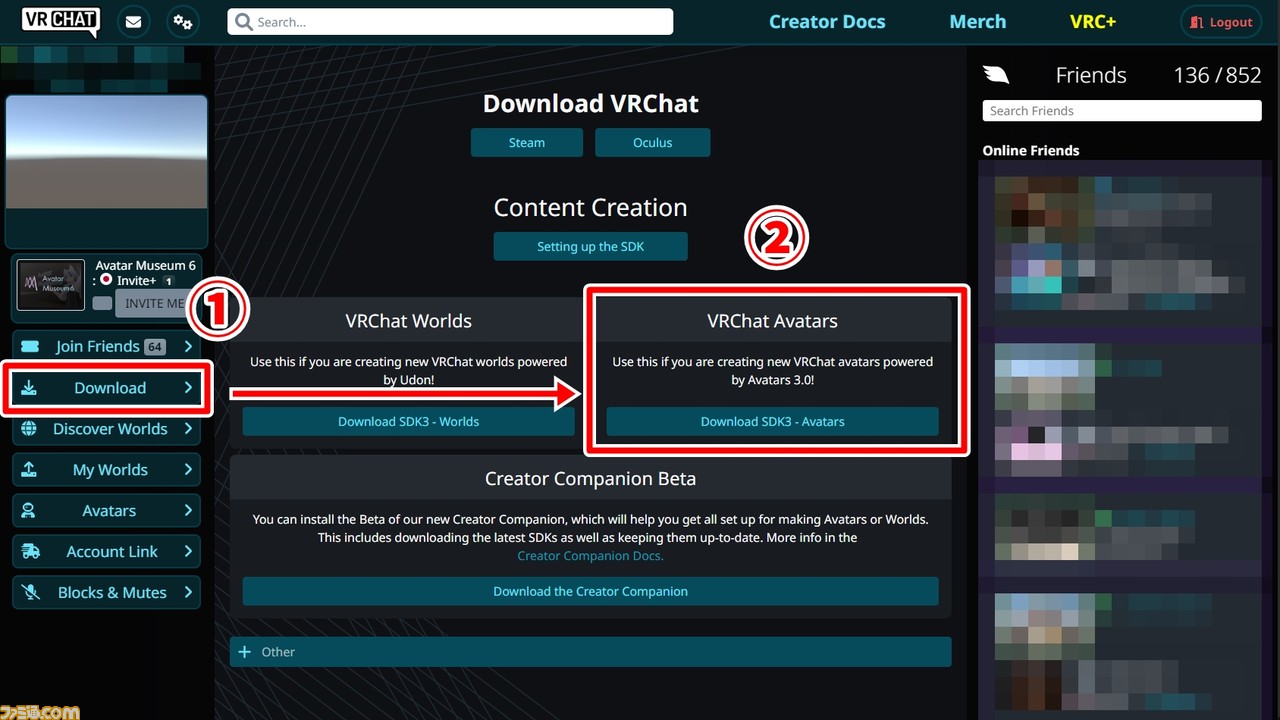Screen dimensions: 1280x720
Task: Expand the Avatars chevron
Action: 188,511
